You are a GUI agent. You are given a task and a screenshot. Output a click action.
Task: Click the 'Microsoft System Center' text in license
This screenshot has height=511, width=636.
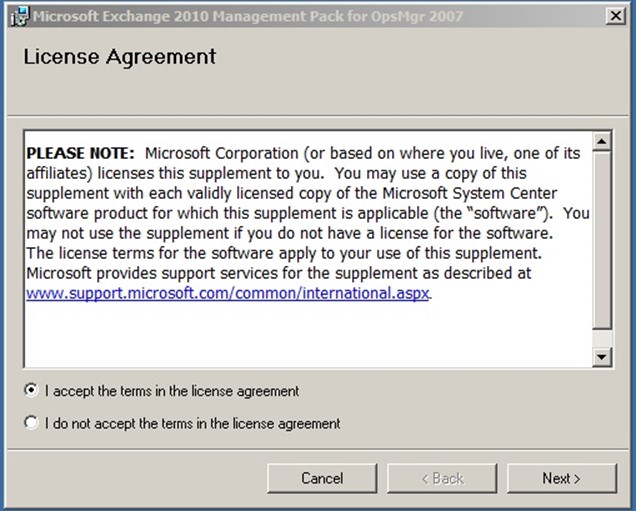coord(470,193)
